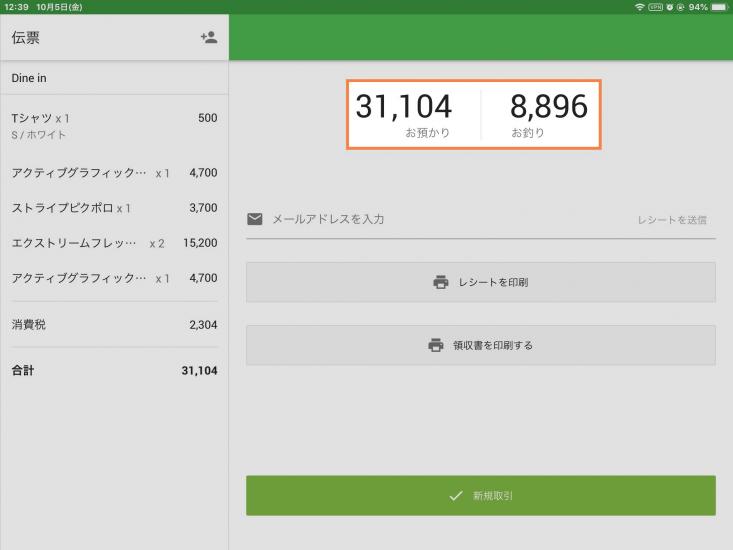Click the 消費税 2,304 tax line
Image resolution: width=733 pixels, height=550 pixels.
[114, 325]
